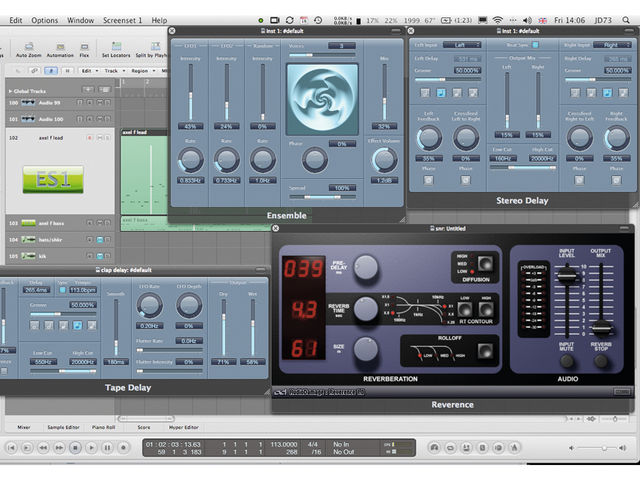Toggle Left Feedback Phase button in Stereo Delay
The height and width of the screenshot is (480, 640).
pyautogui.click(x=429, y=180)
